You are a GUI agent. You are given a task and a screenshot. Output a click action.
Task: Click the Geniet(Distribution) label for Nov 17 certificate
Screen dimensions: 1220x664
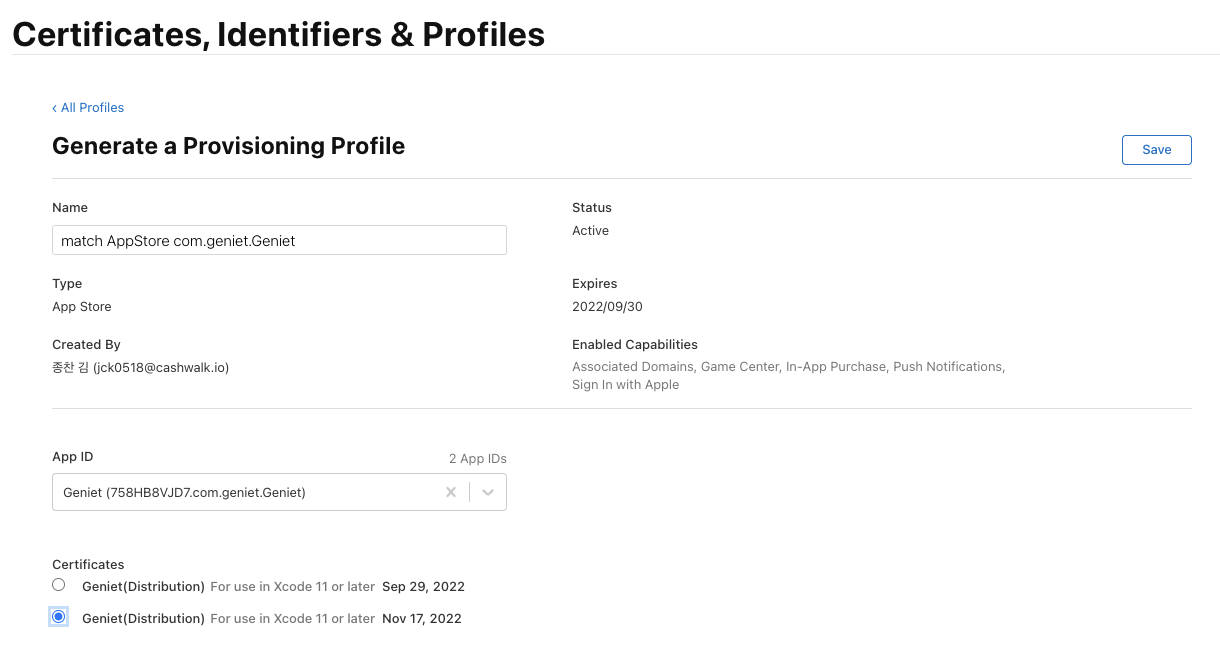143,619
